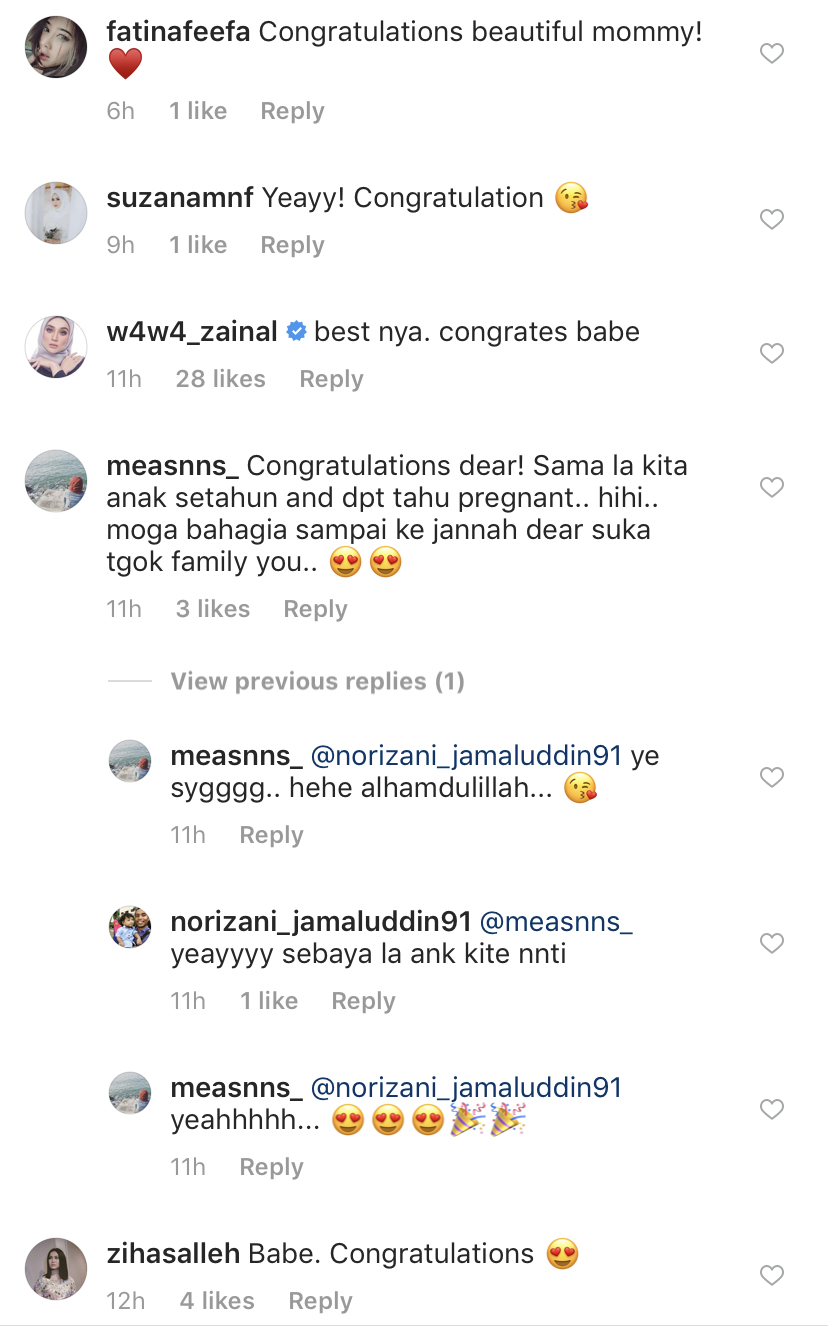Screen dimensions: 828x1327
Task: Tap heart on suzanamnf's congratulation comment
Action: (x=771, y=219)
